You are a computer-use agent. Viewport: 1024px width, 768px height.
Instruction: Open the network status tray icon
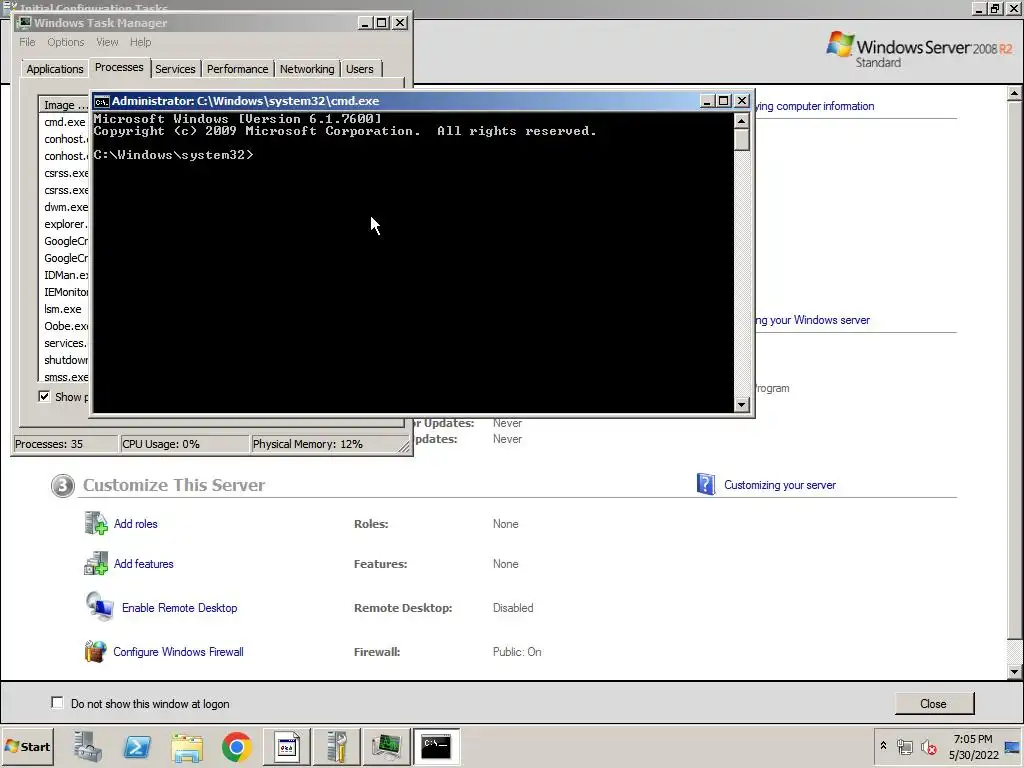904,746
